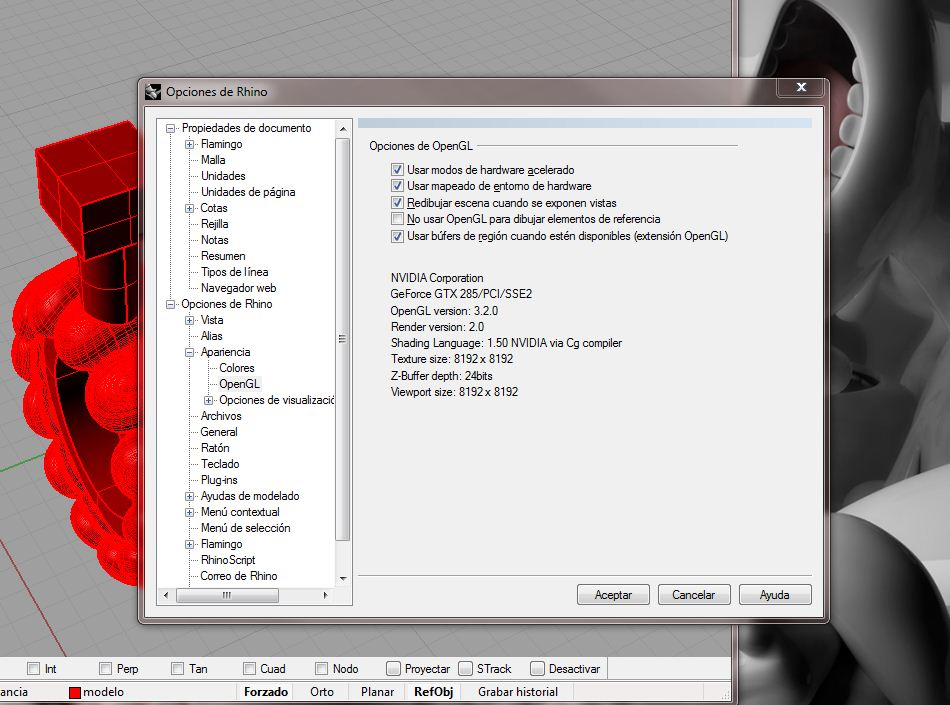Toggle Usar modos de hardware acelerado checkbox
Viewport: 950px width, 705px height.
(x=397, y=170)
